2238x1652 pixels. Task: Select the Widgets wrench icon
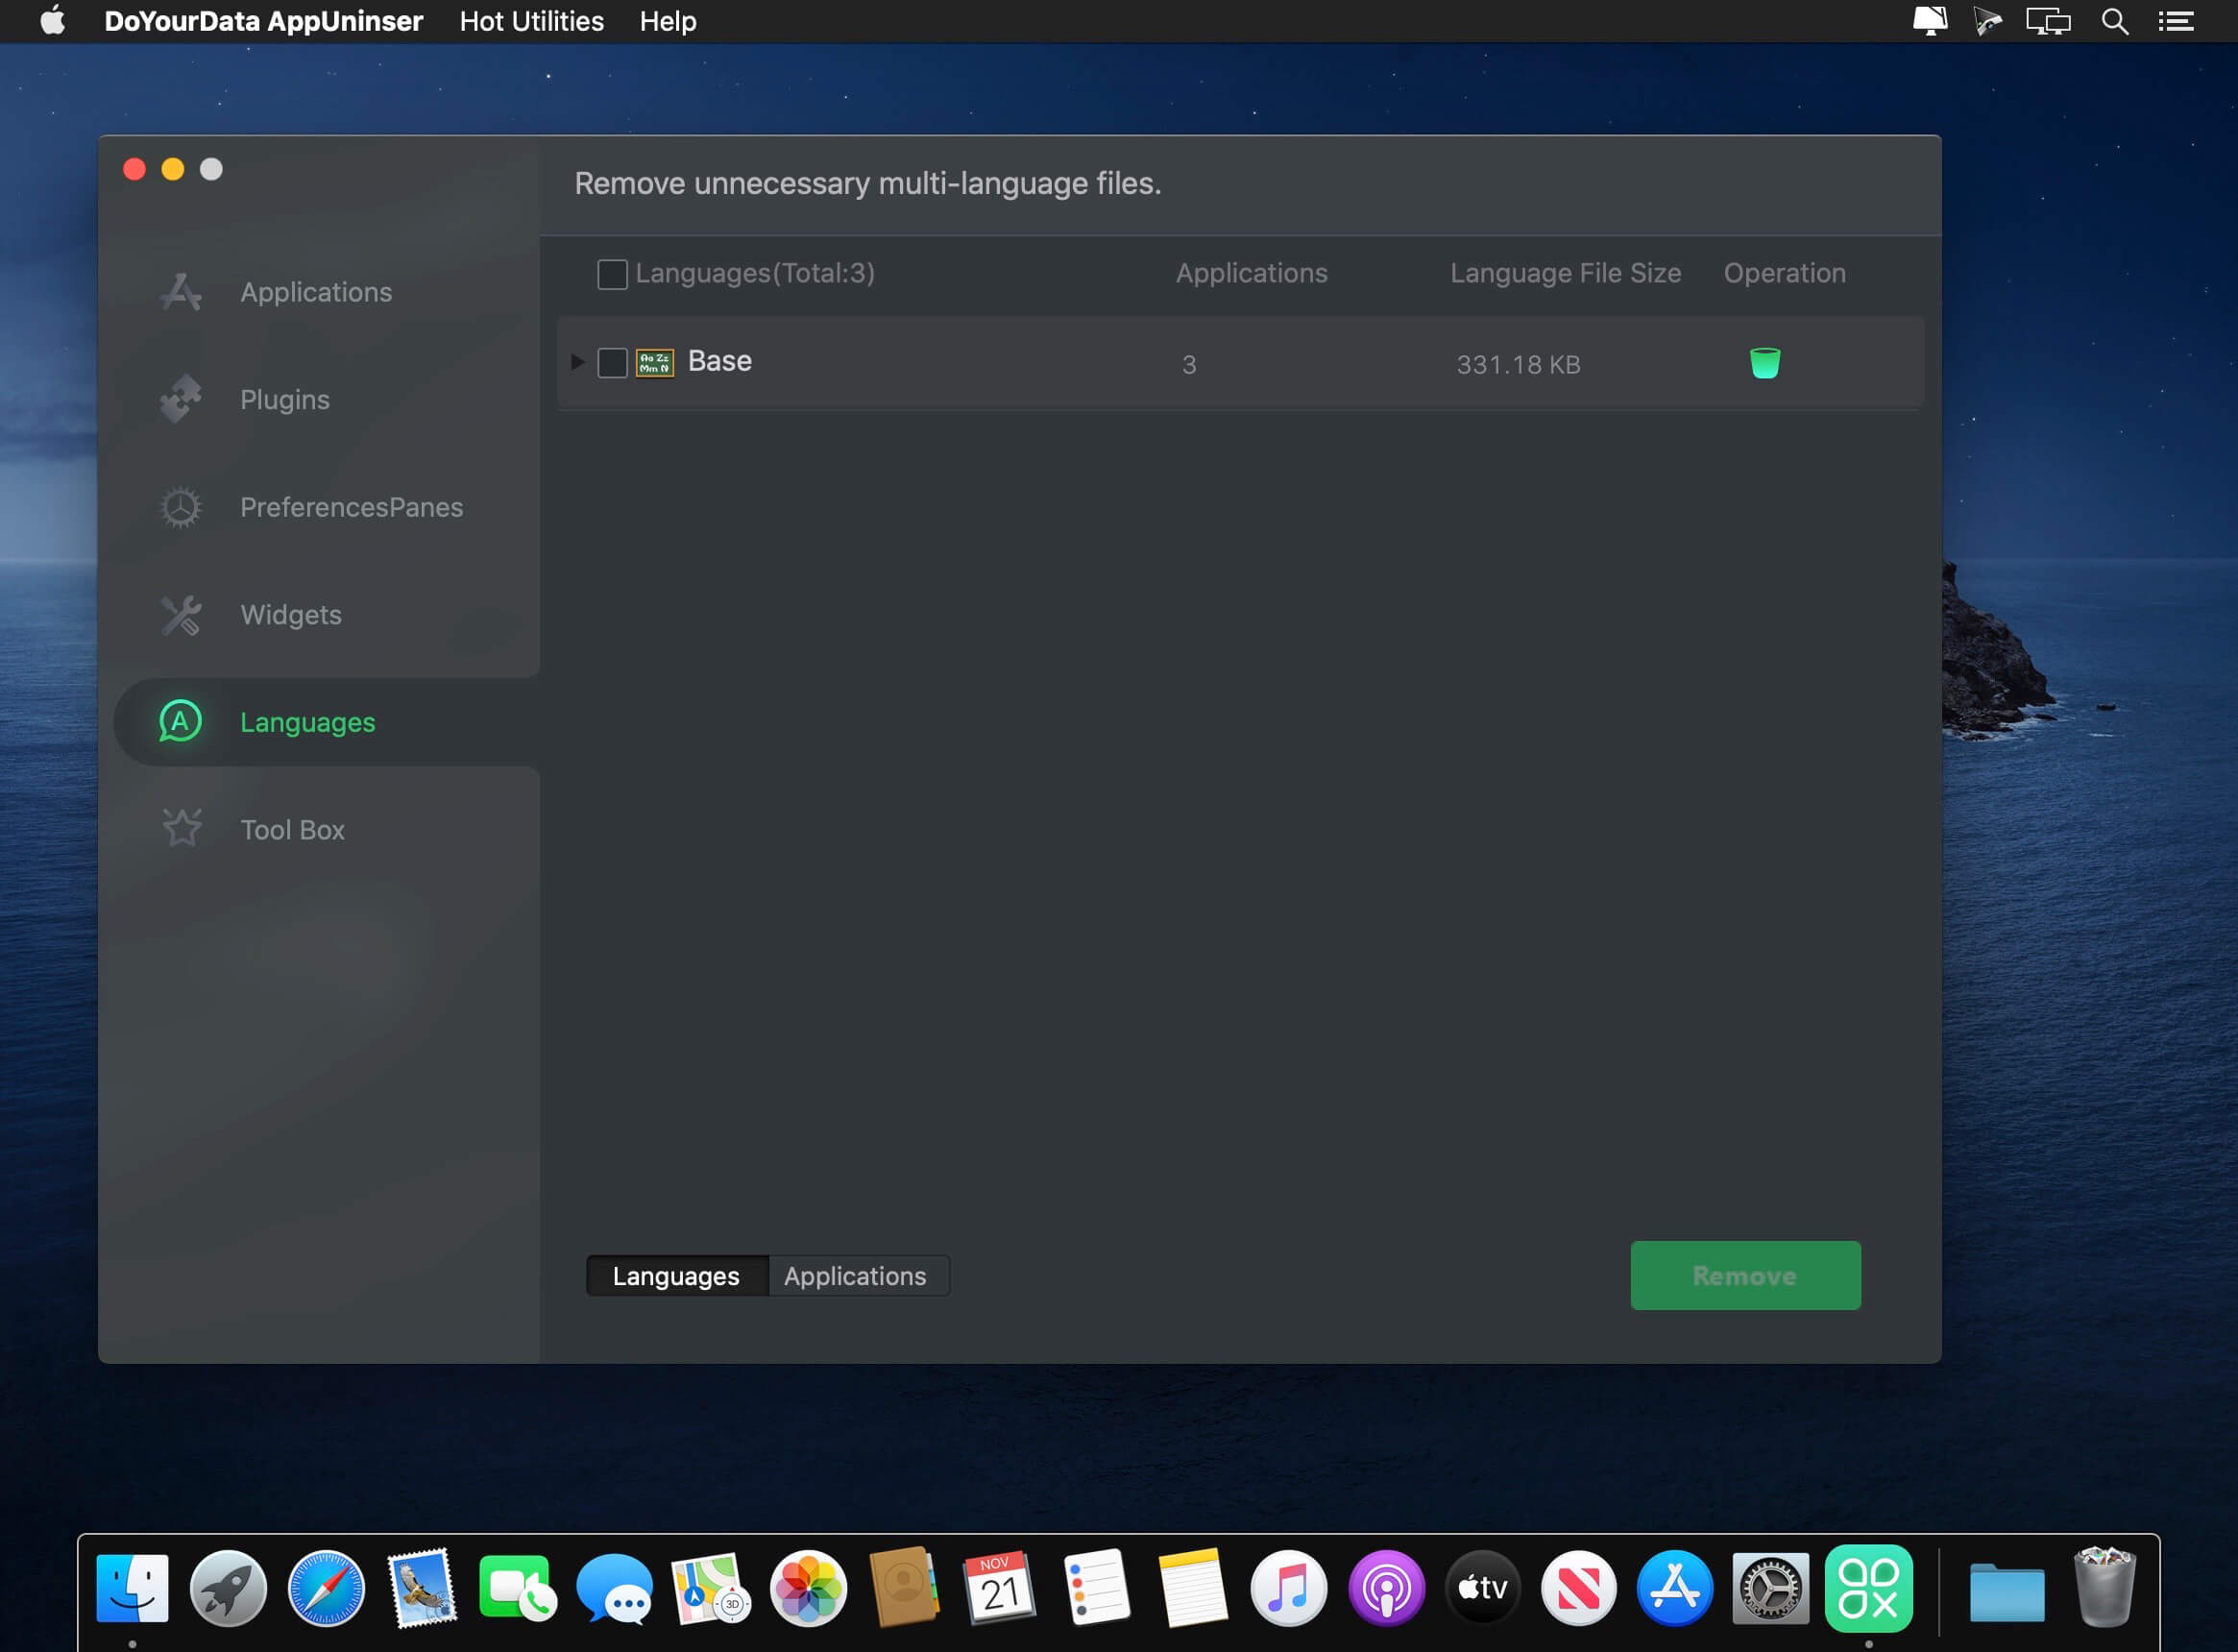[x=182, y=615]
